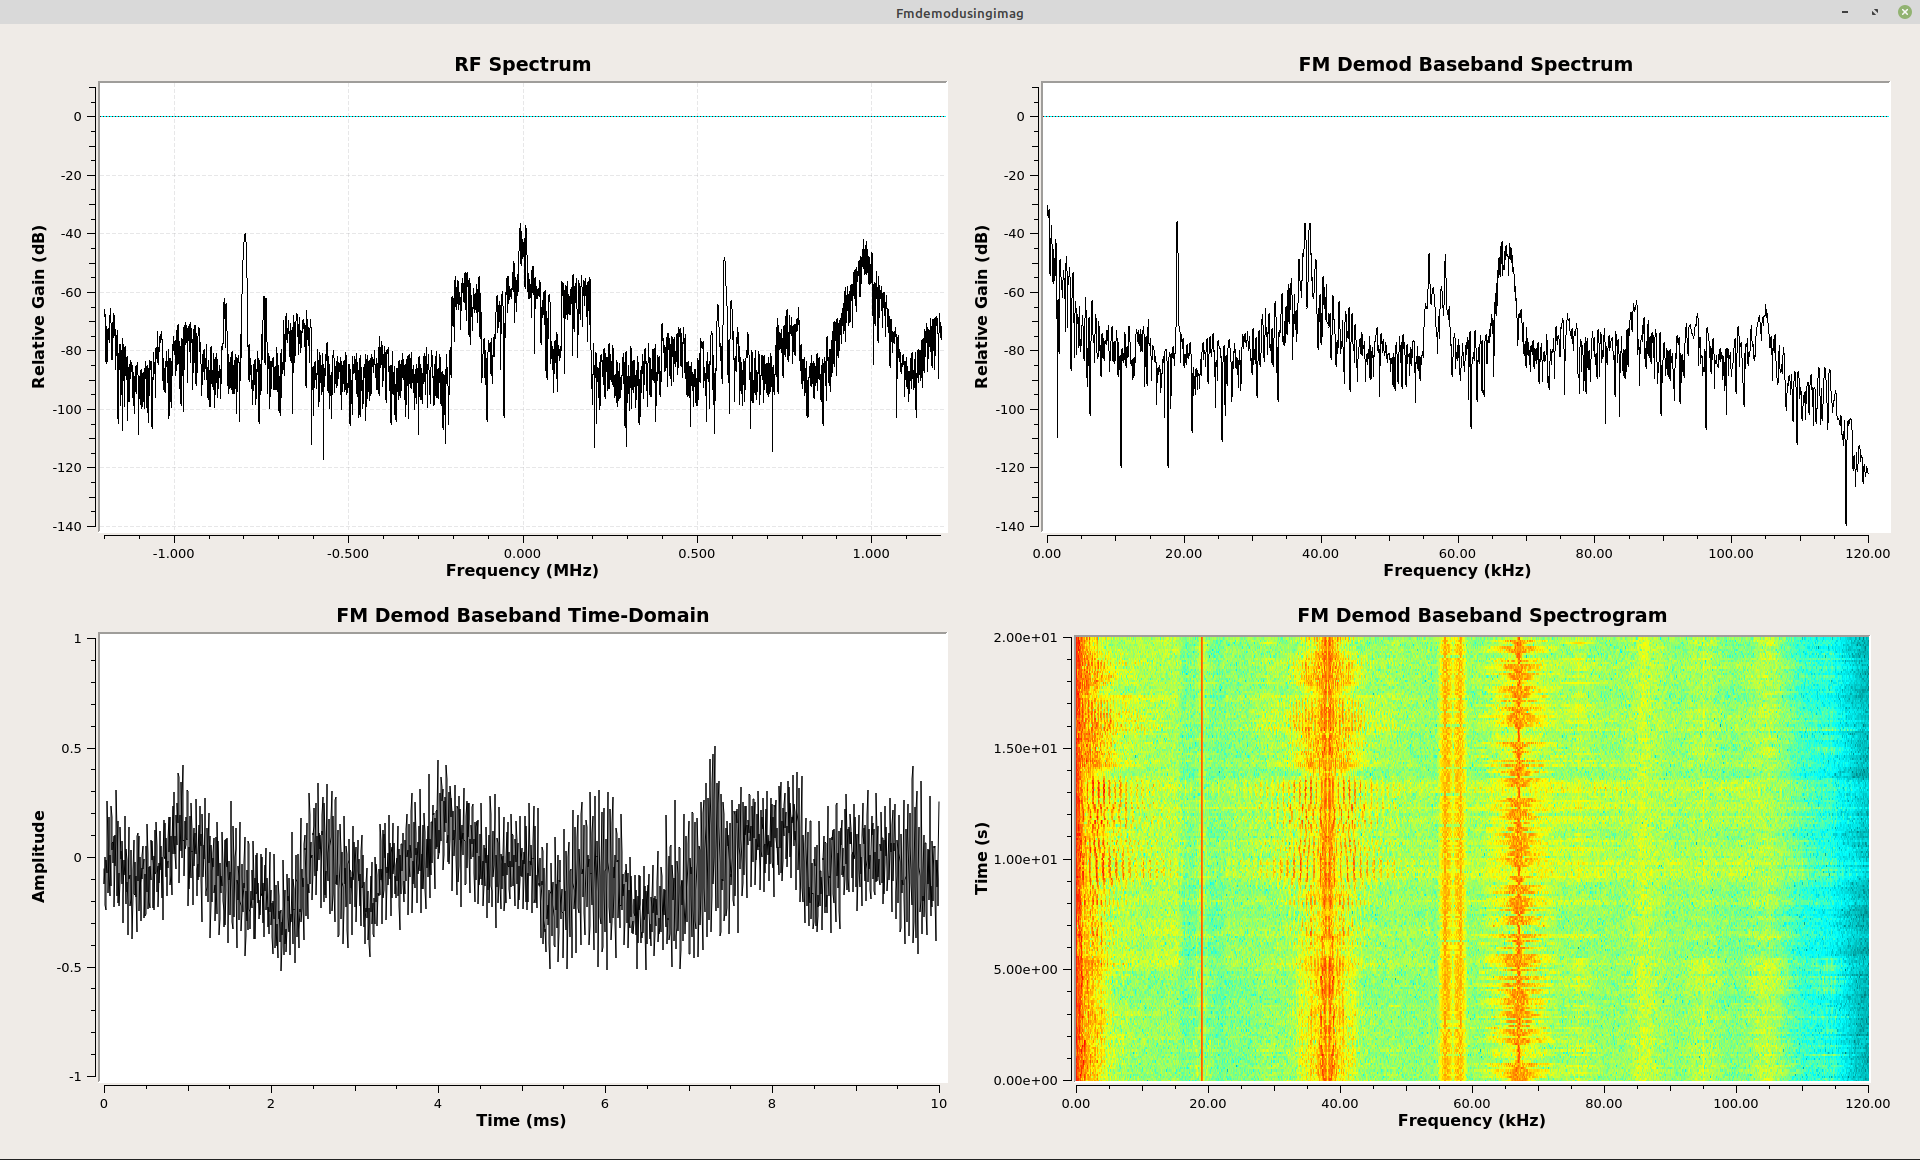This screenshot has width=1920, height=1160.
Task: Click the spectrogram Time (s) axis label
Action: tap(982, 858)
